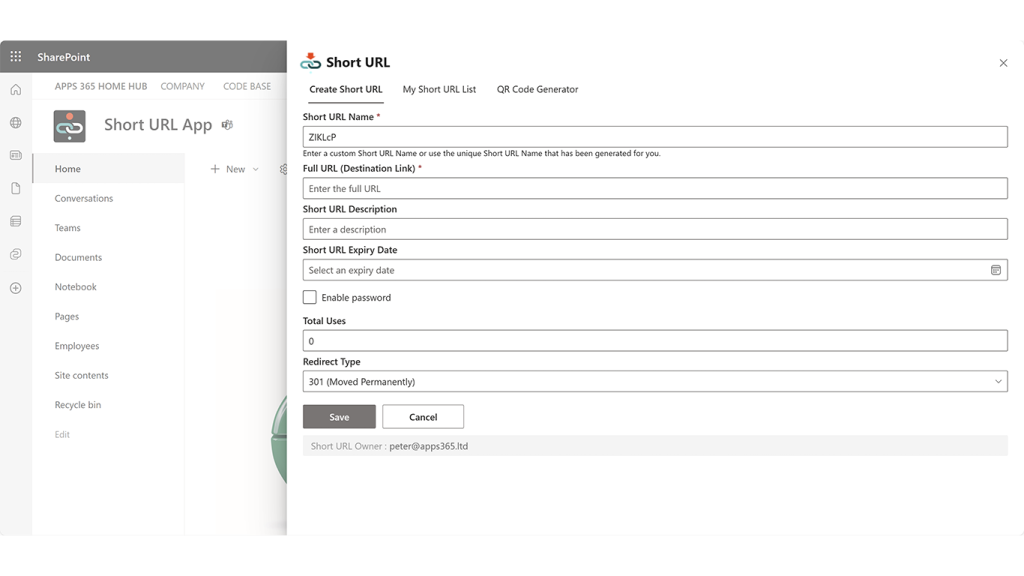Viewport: 1024px width, 576px height.
Task: Click Edit link under site navigation
Action: [62, 434]
